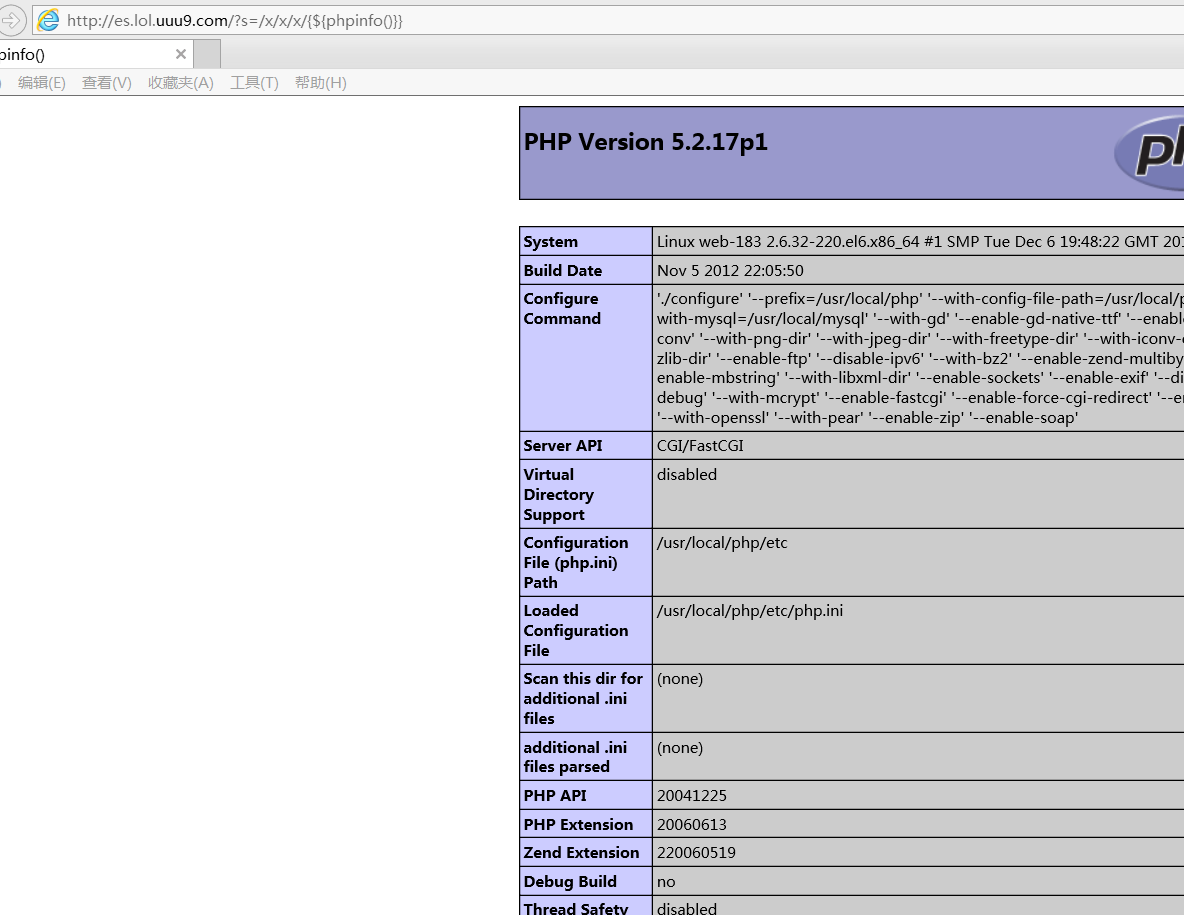Click (none) value for files parsed row
The image size is (1184, 915).
[x=680, y=747]
